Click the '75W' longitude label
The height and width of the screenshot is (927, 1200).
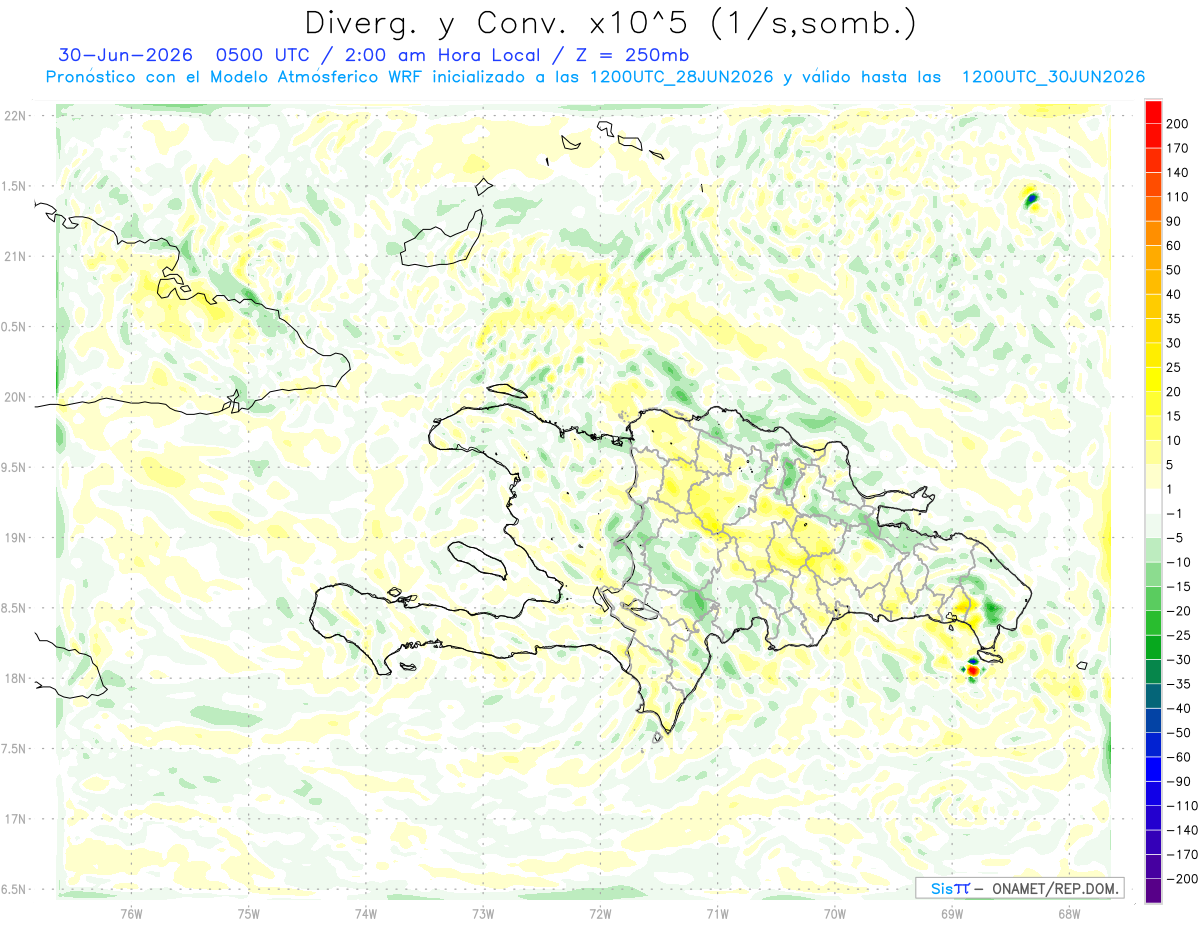click(248, 914)
